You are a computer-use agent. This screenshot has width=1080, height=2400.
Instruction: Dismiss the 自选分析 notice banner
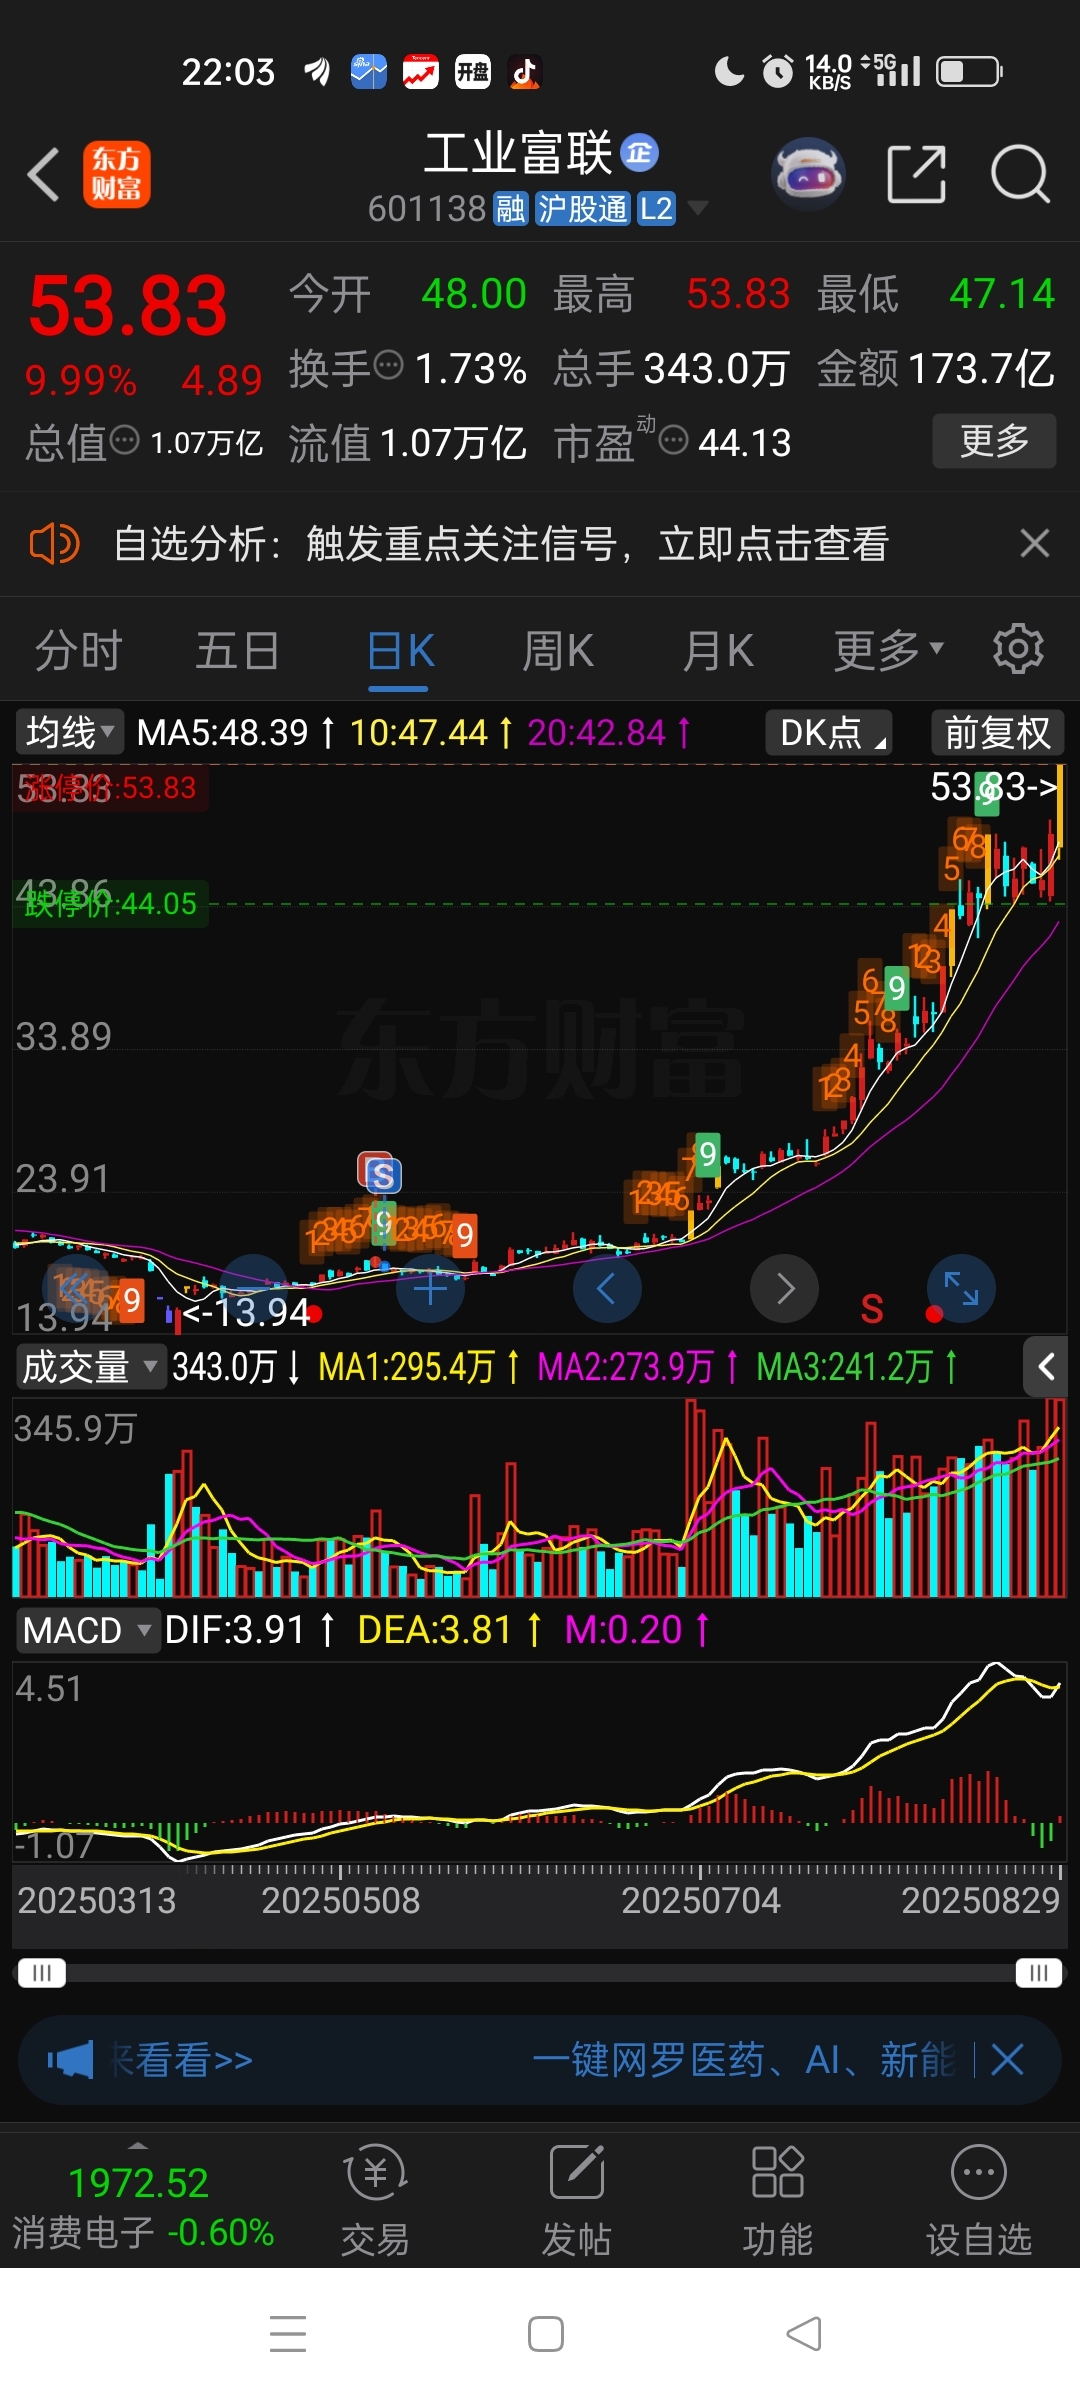1035,543
